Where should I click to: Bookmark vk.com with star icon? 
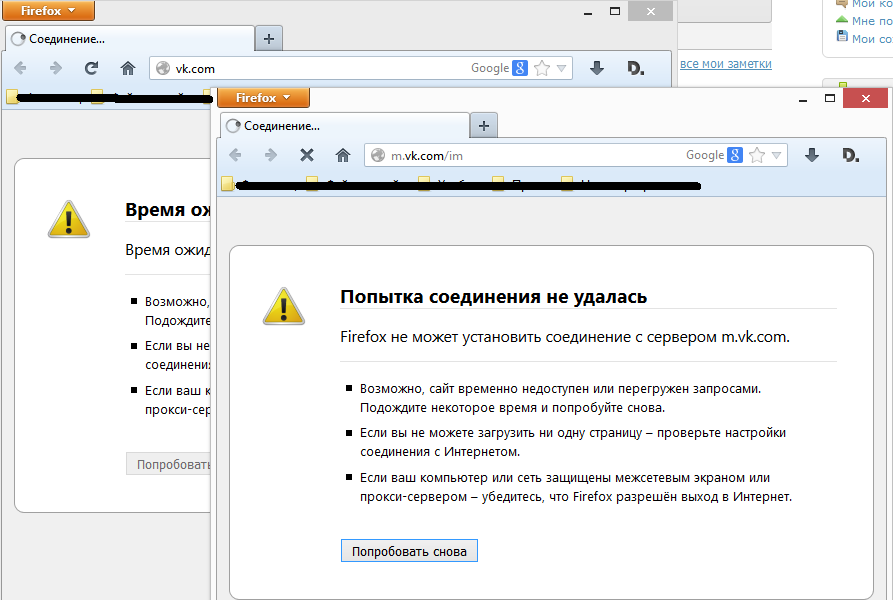[542, 68]
